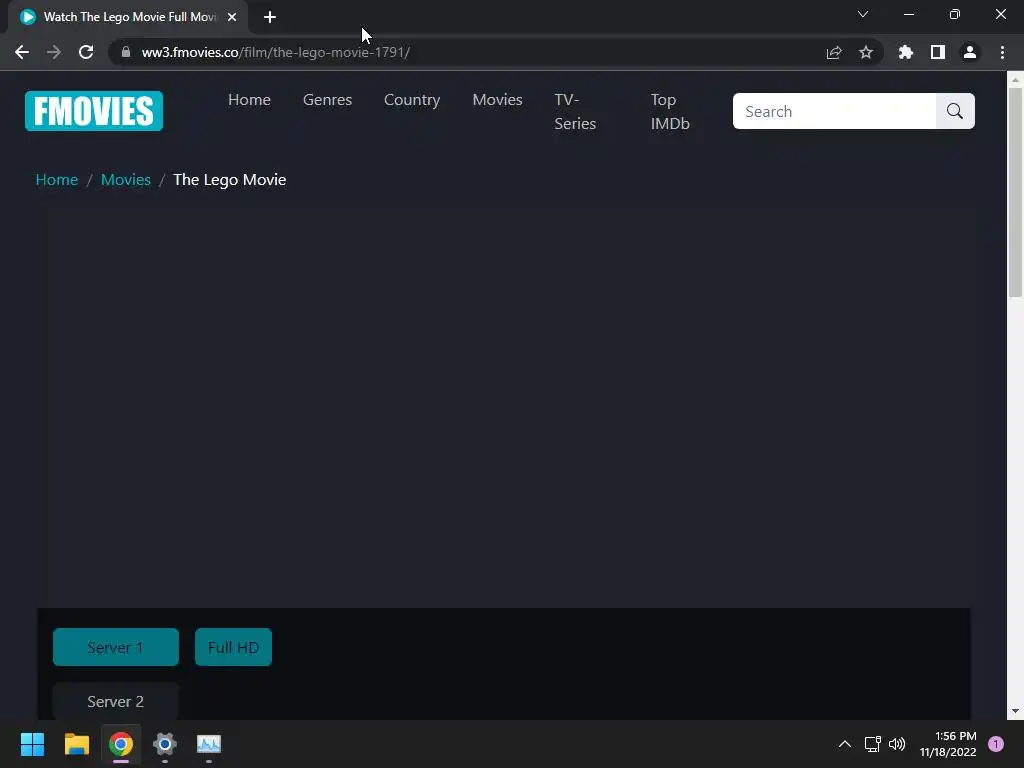
Task: Open the TV-Series nav item
Action: pos(575,112)
